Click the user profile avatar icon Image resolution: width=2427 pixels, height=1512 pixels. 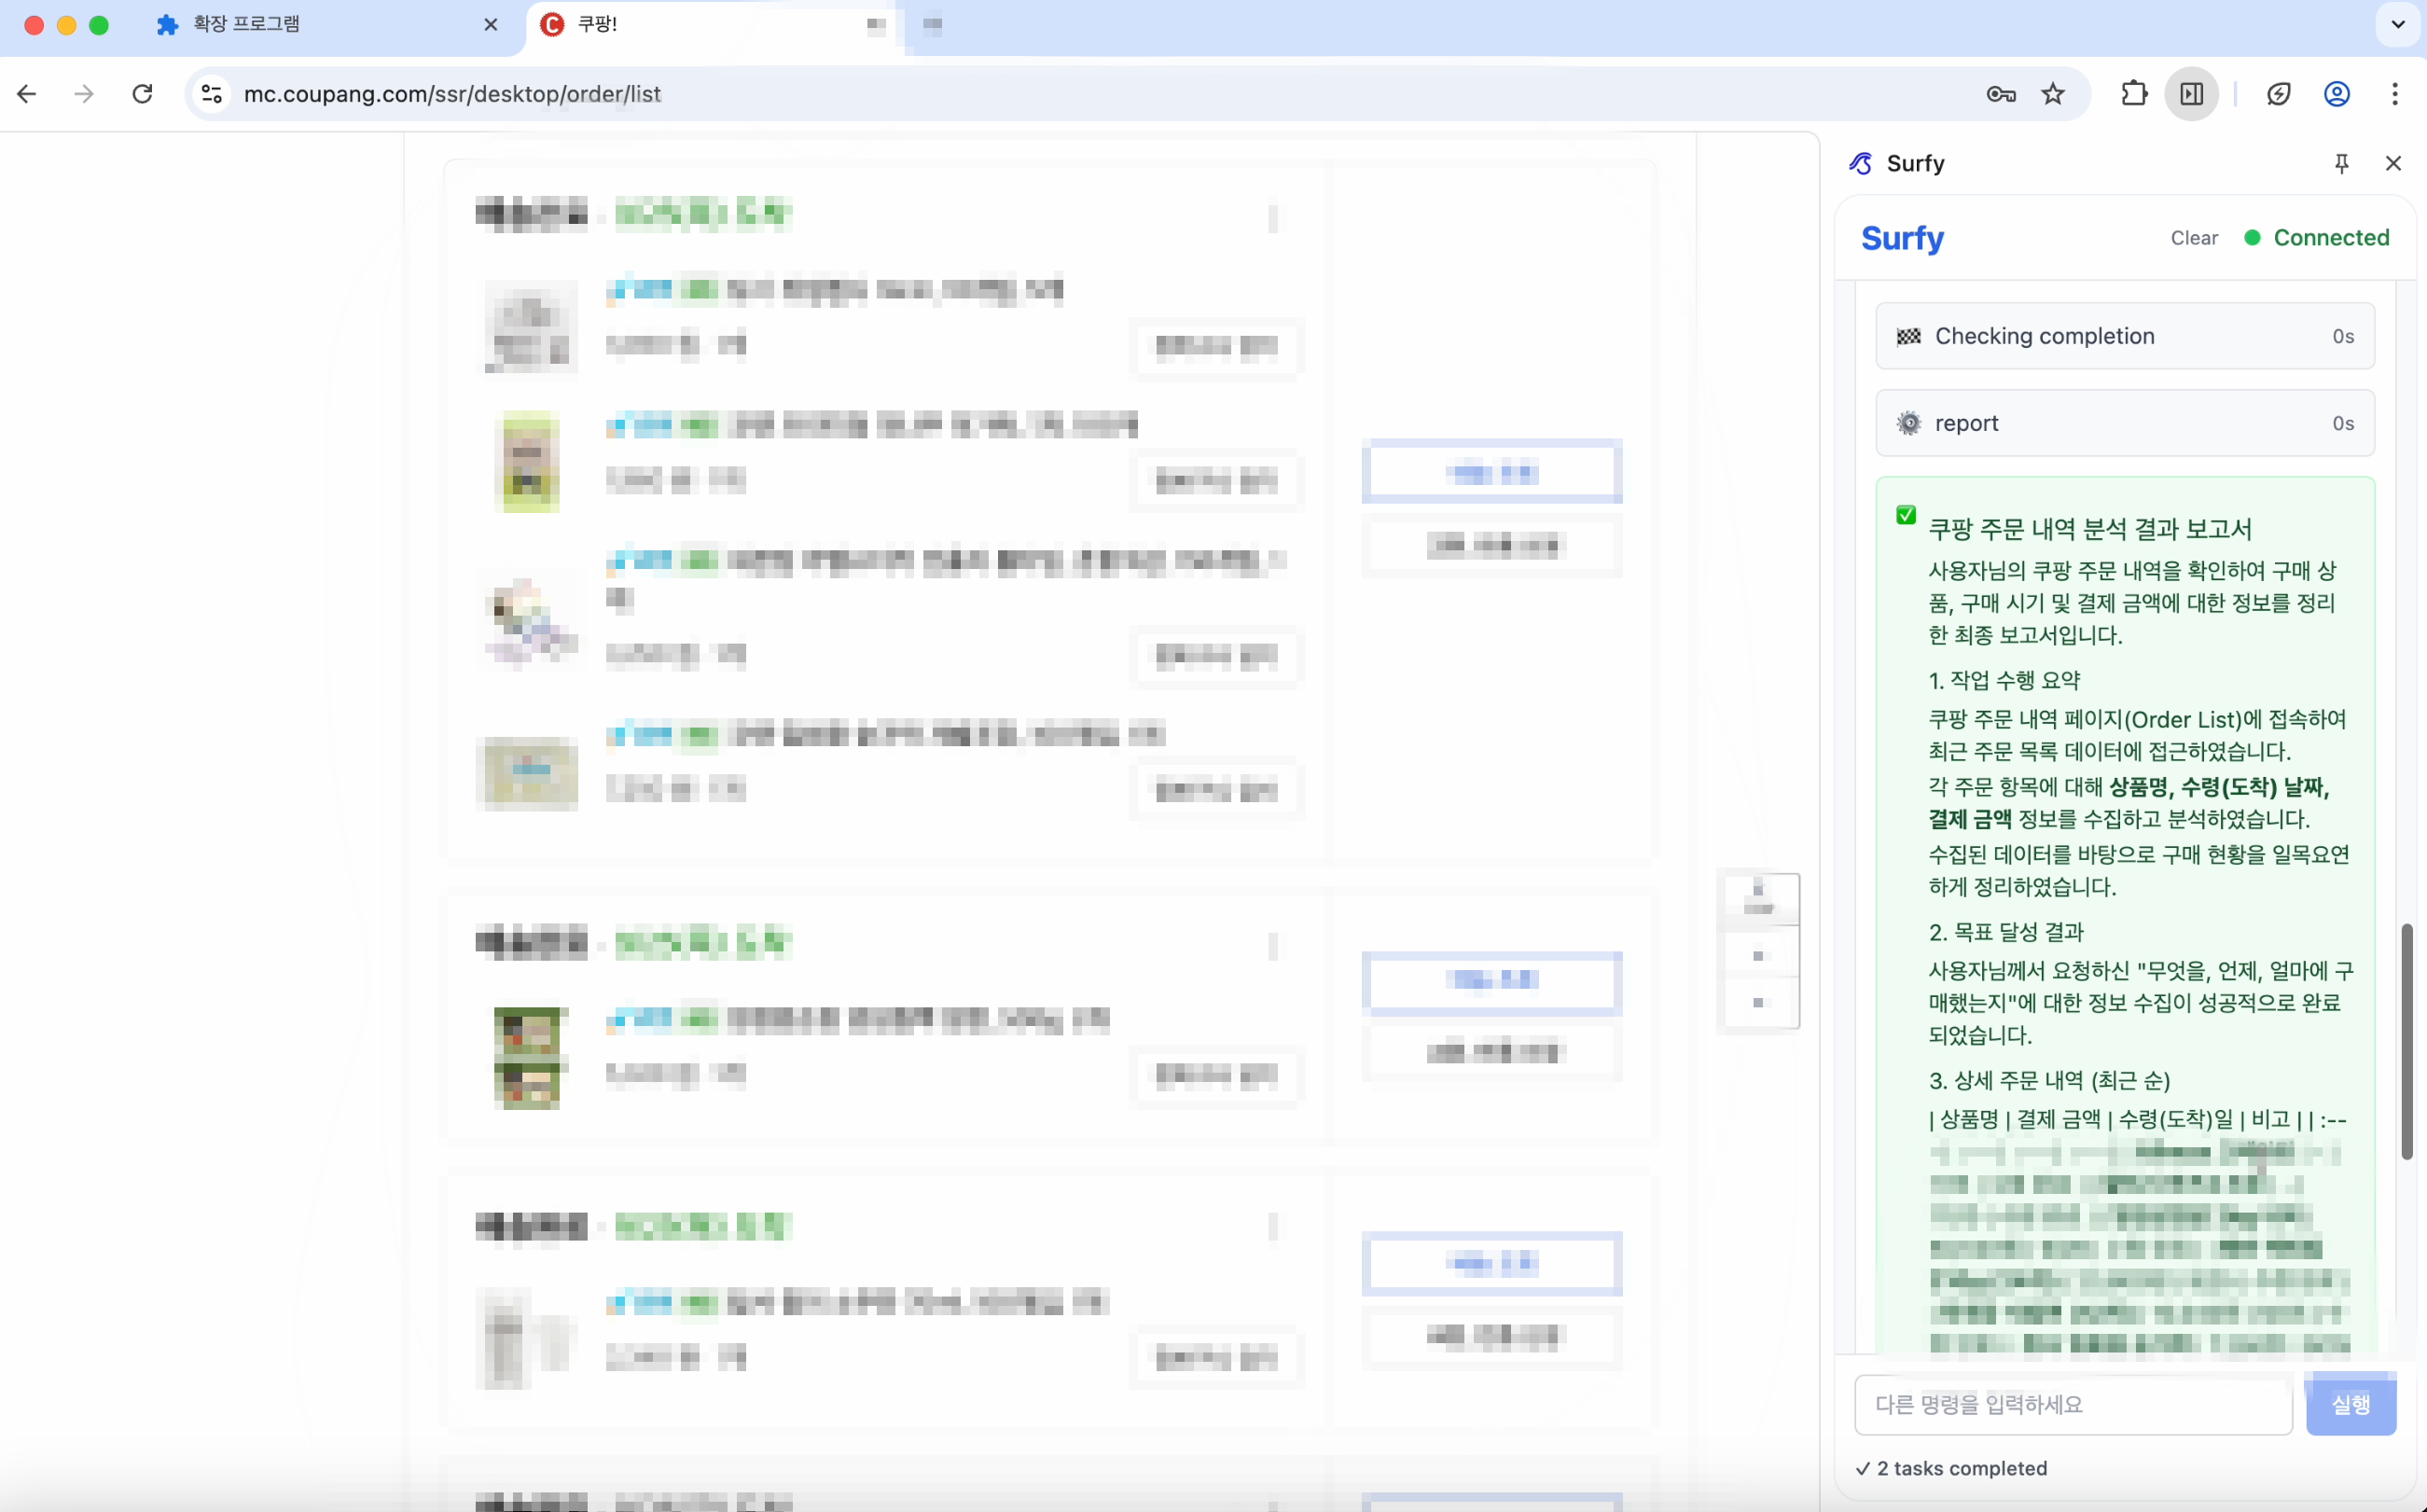point(2336,94)
